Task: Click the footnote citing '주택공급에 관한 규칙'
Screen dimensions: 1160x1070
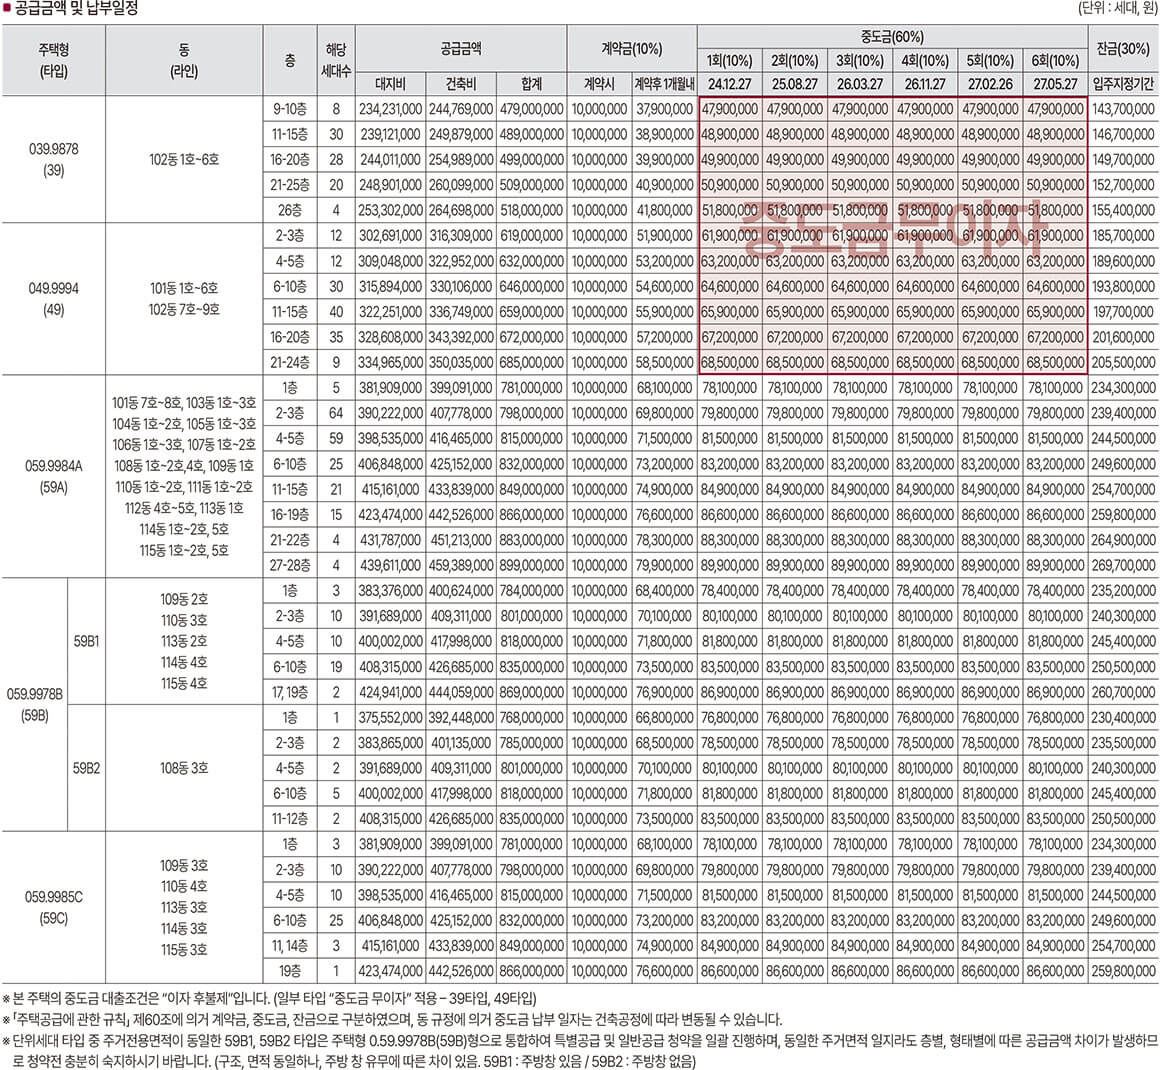Action: click(x=391, y=1020)
